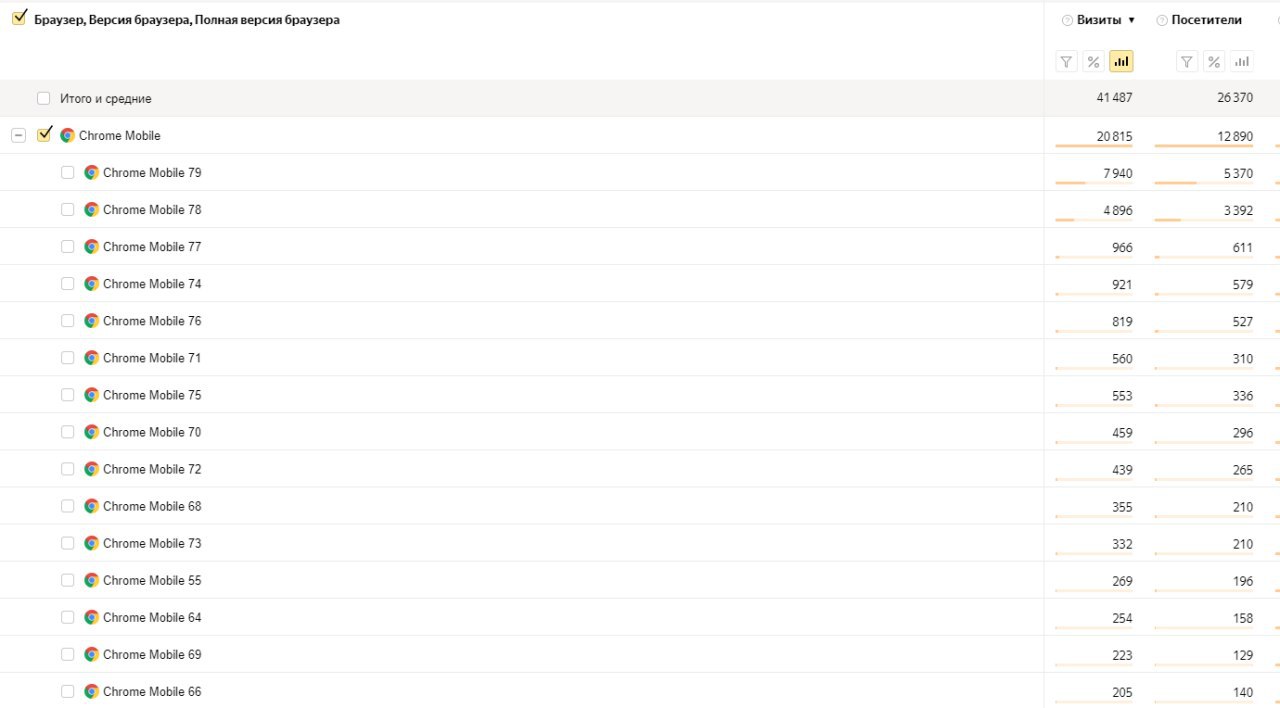The image size is (1280, 708).
Task: Click Chrome icon beside Chrome Mobile 71
Action: point(91,357)
